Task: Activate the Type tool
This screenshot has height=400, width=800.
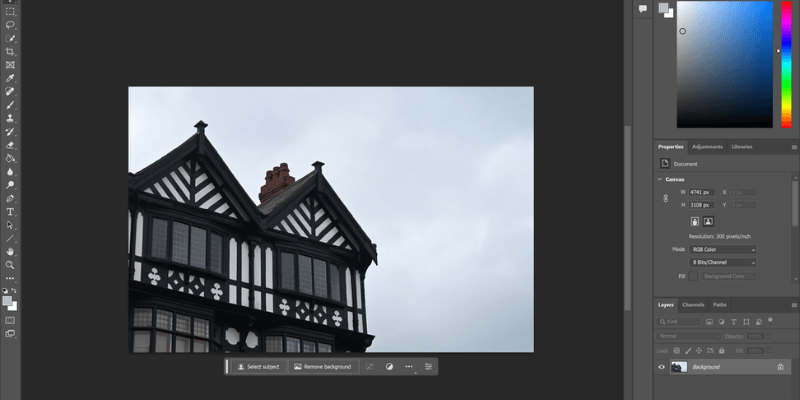Action: click(x=10, y=212)
